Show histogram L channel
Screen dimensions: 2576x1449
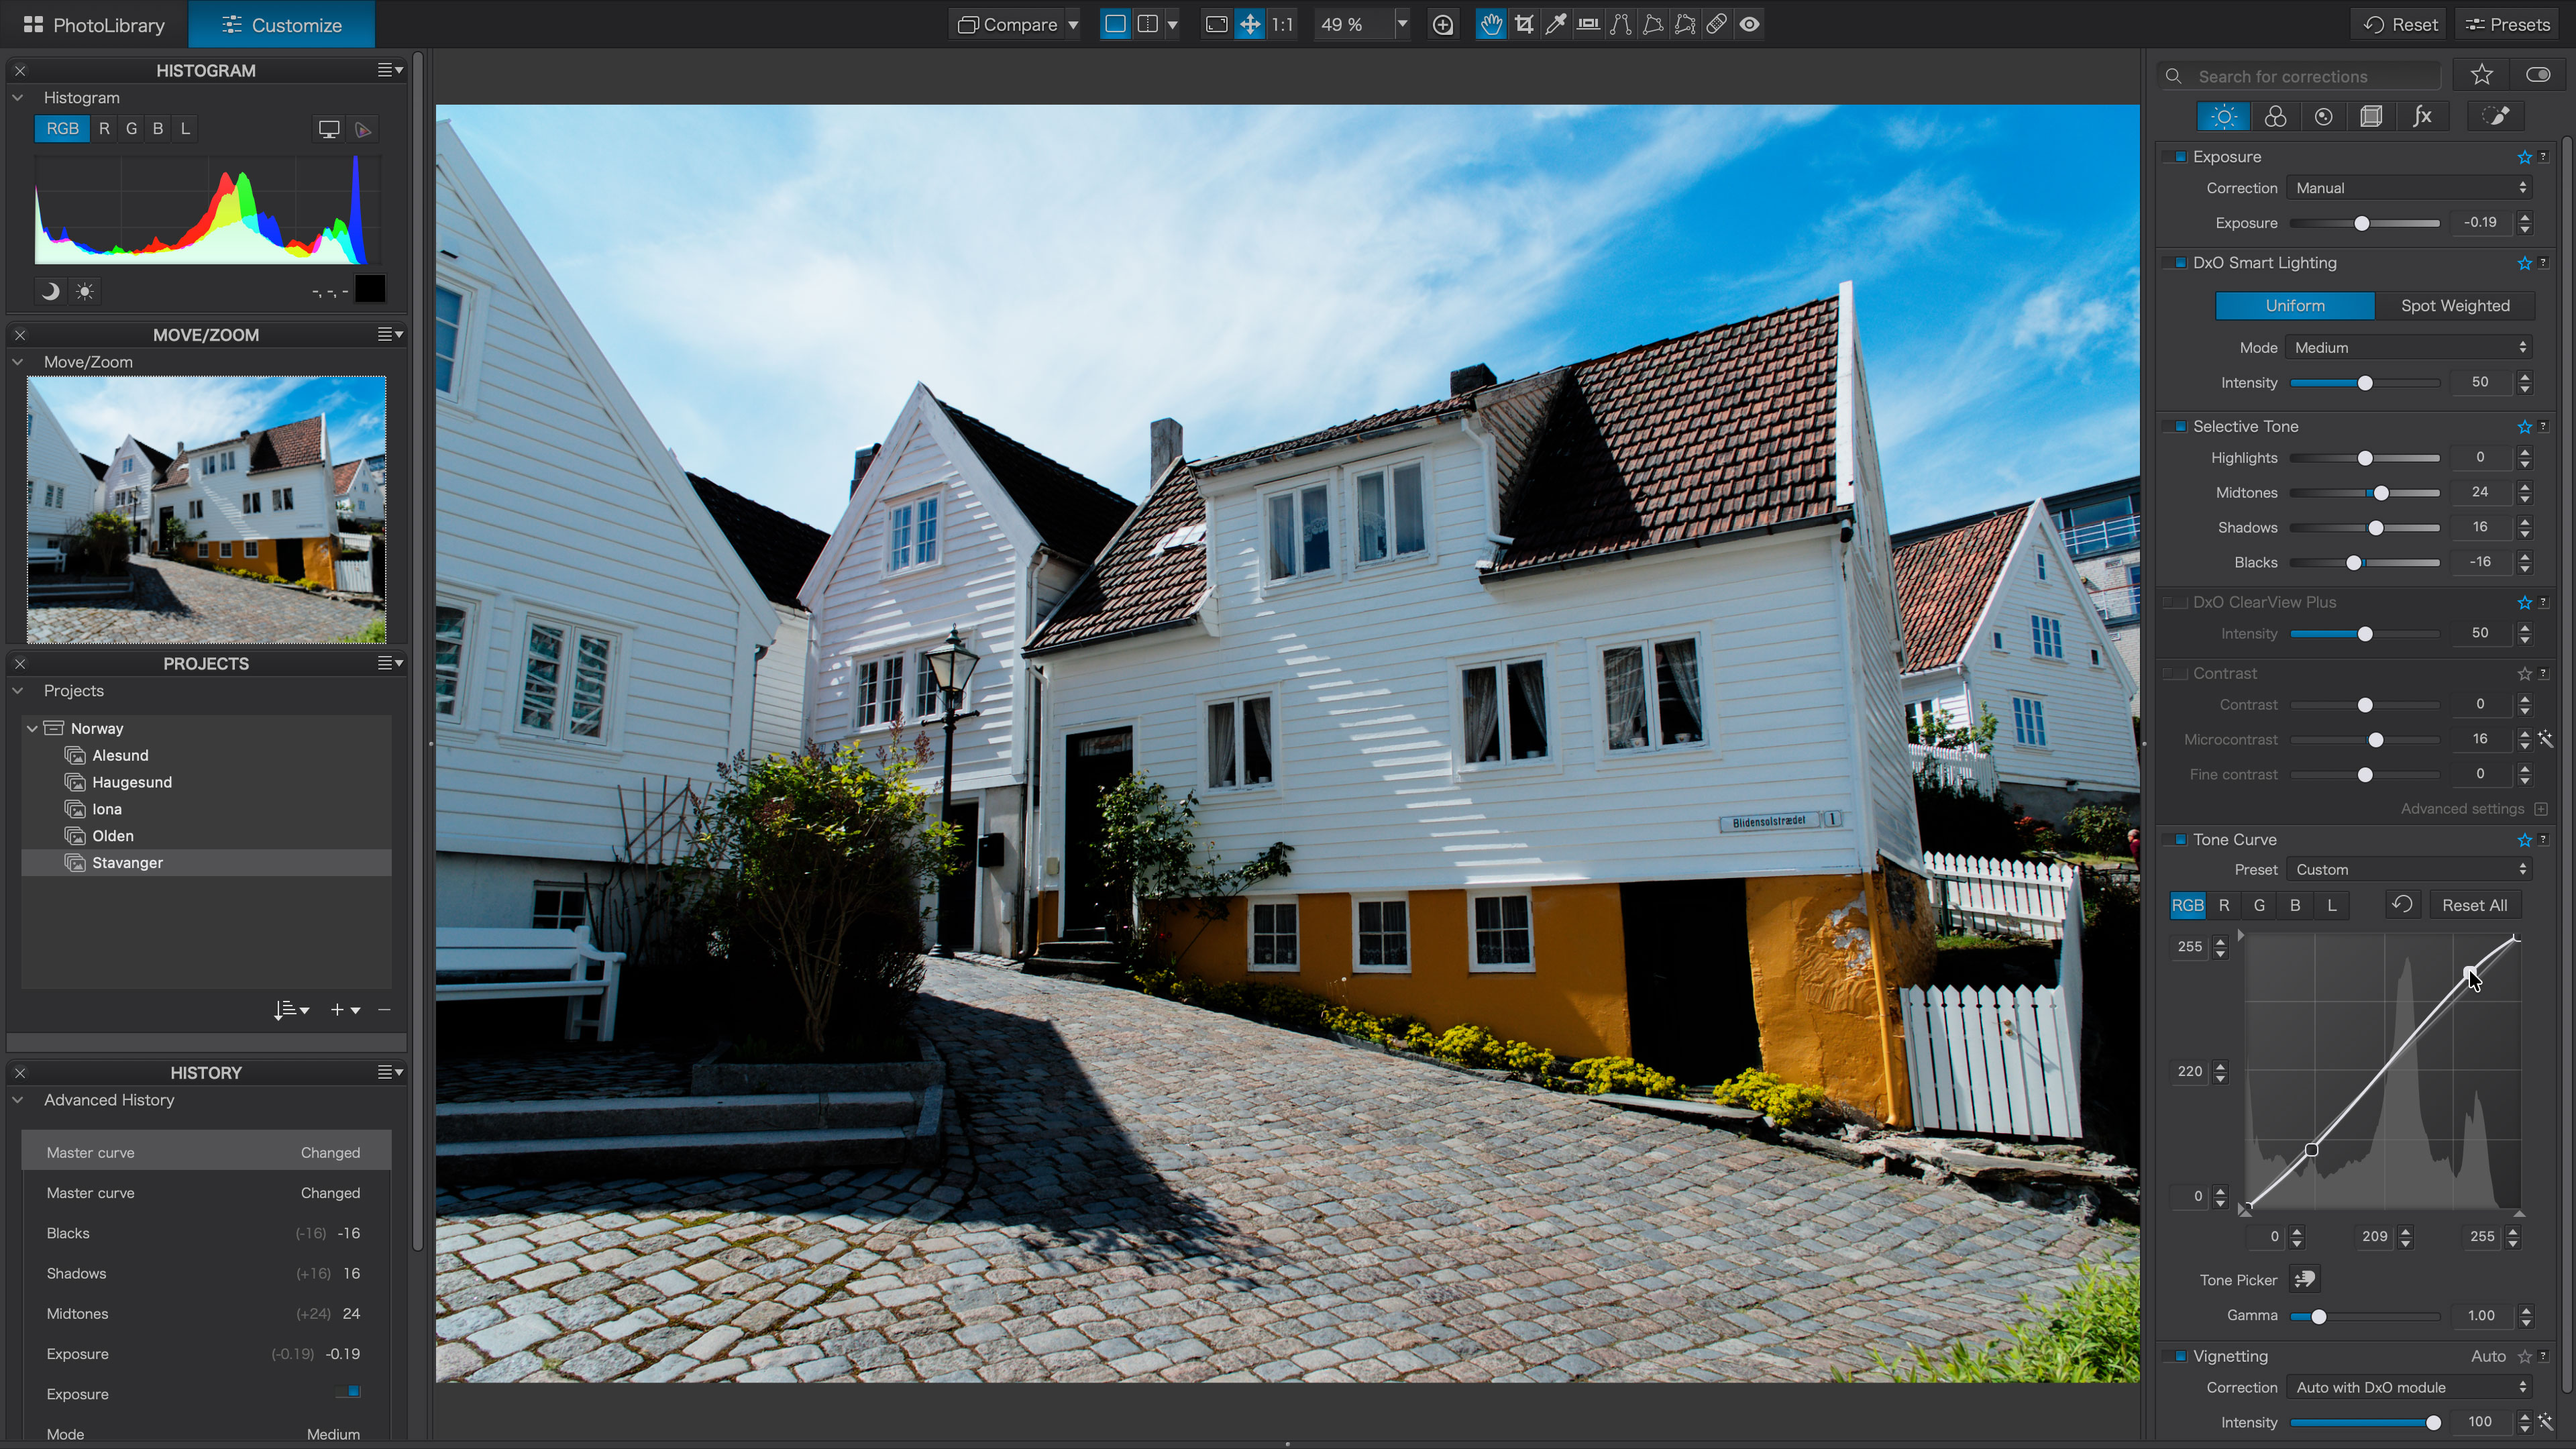click(185, 128)
